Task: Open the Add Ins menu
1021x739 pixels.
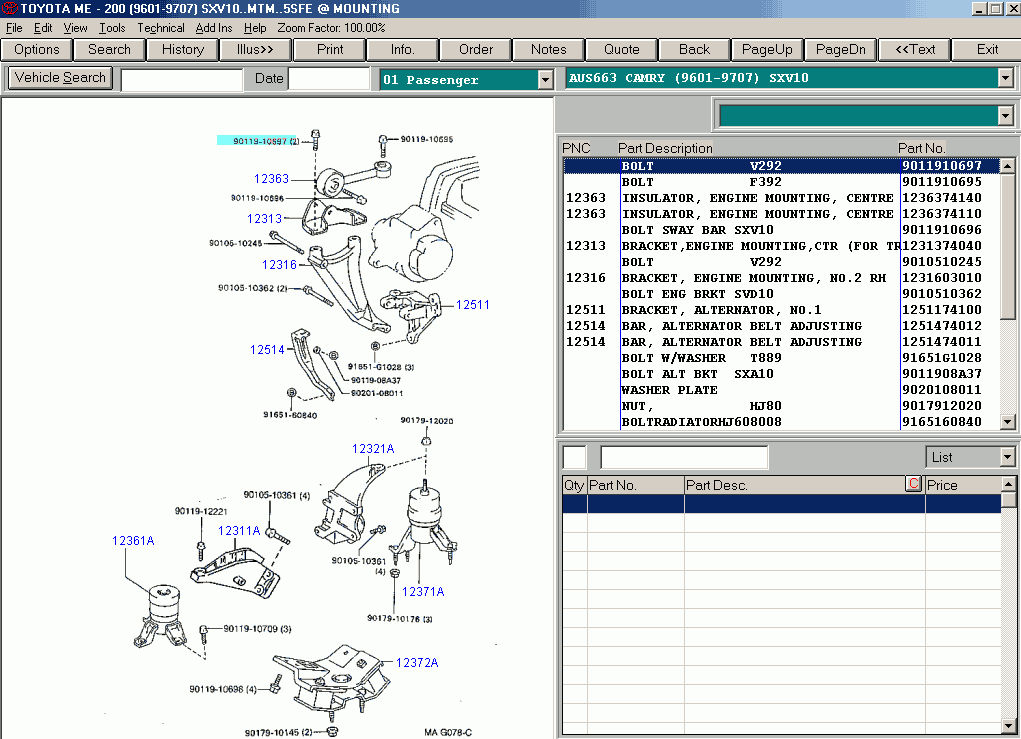Action: (x=214, y=28)
